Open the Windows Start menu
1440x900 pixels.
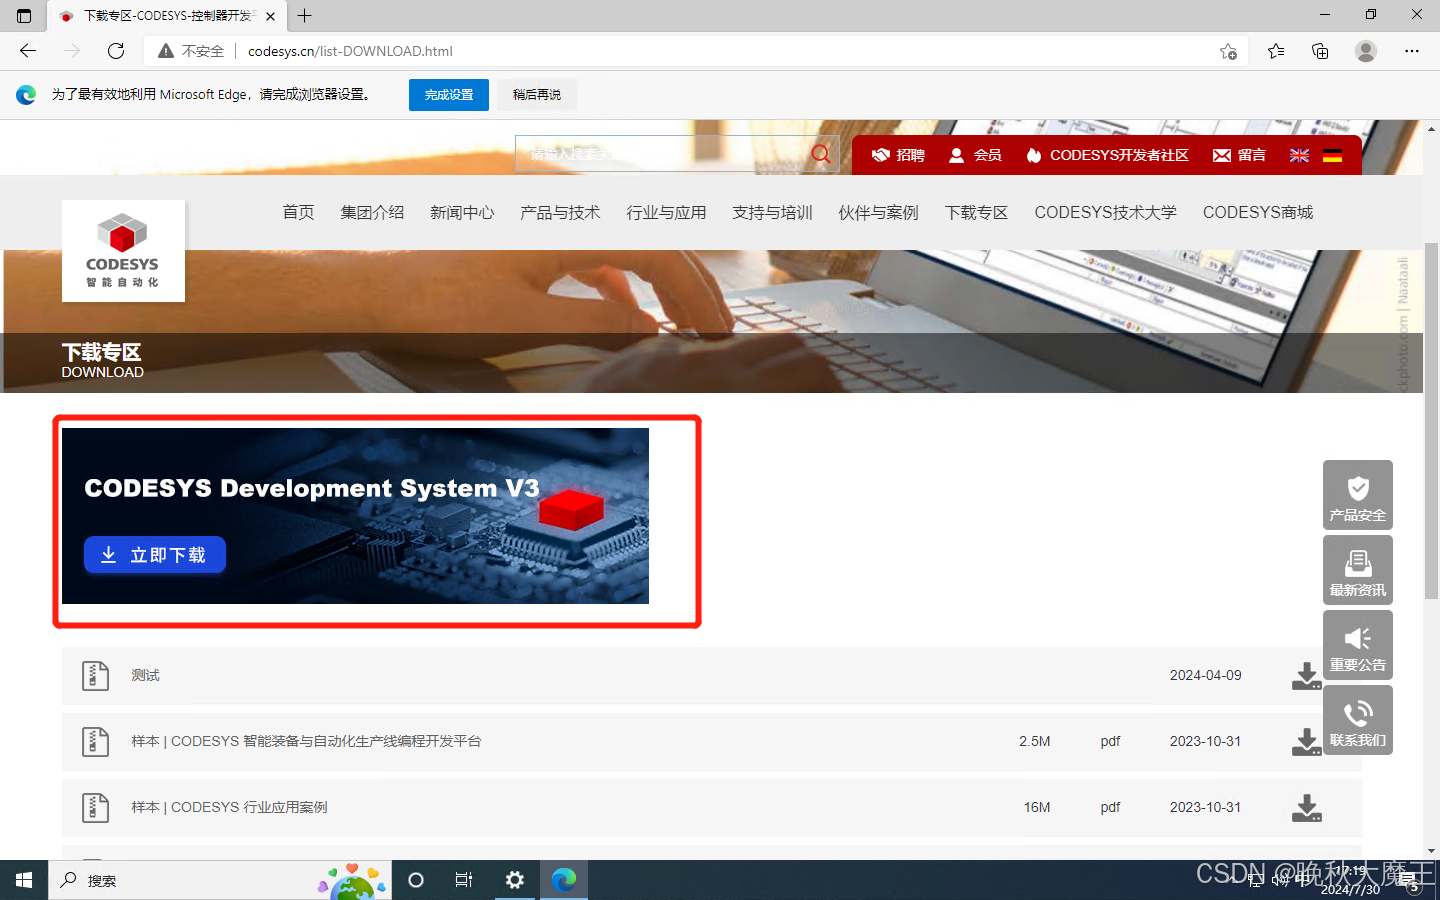click(x=24, y=880)
